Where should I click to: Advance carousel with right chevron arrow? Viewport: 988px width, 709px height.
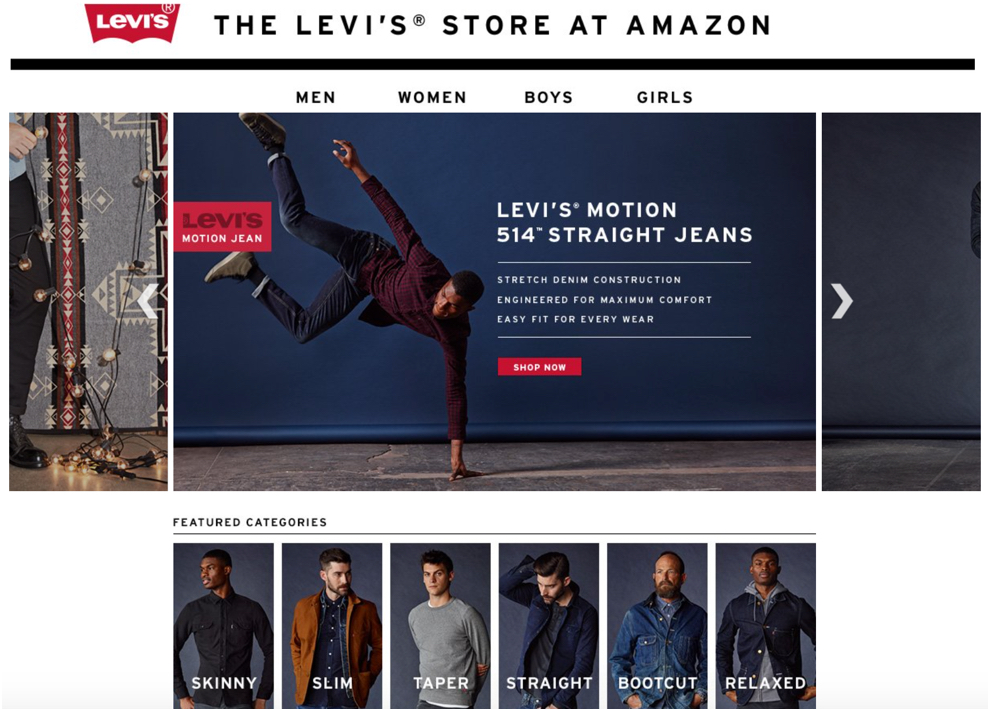point(842,301)
